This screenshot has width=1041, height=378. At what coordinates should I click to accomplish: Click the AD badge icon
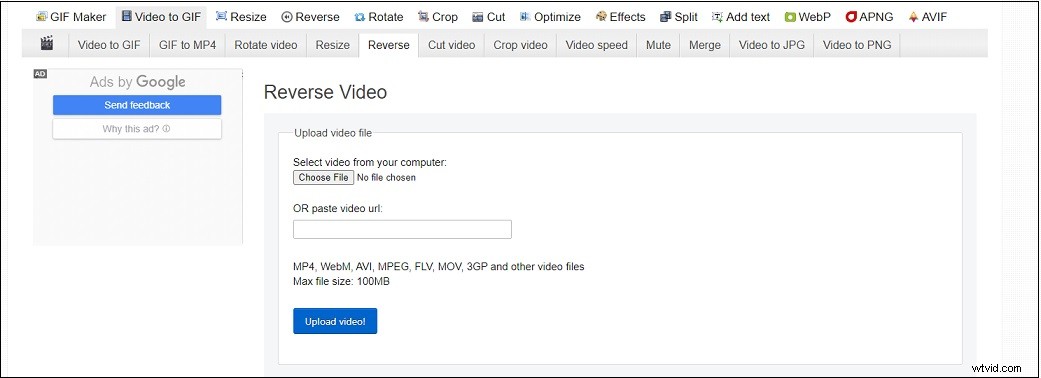(40, 74)
